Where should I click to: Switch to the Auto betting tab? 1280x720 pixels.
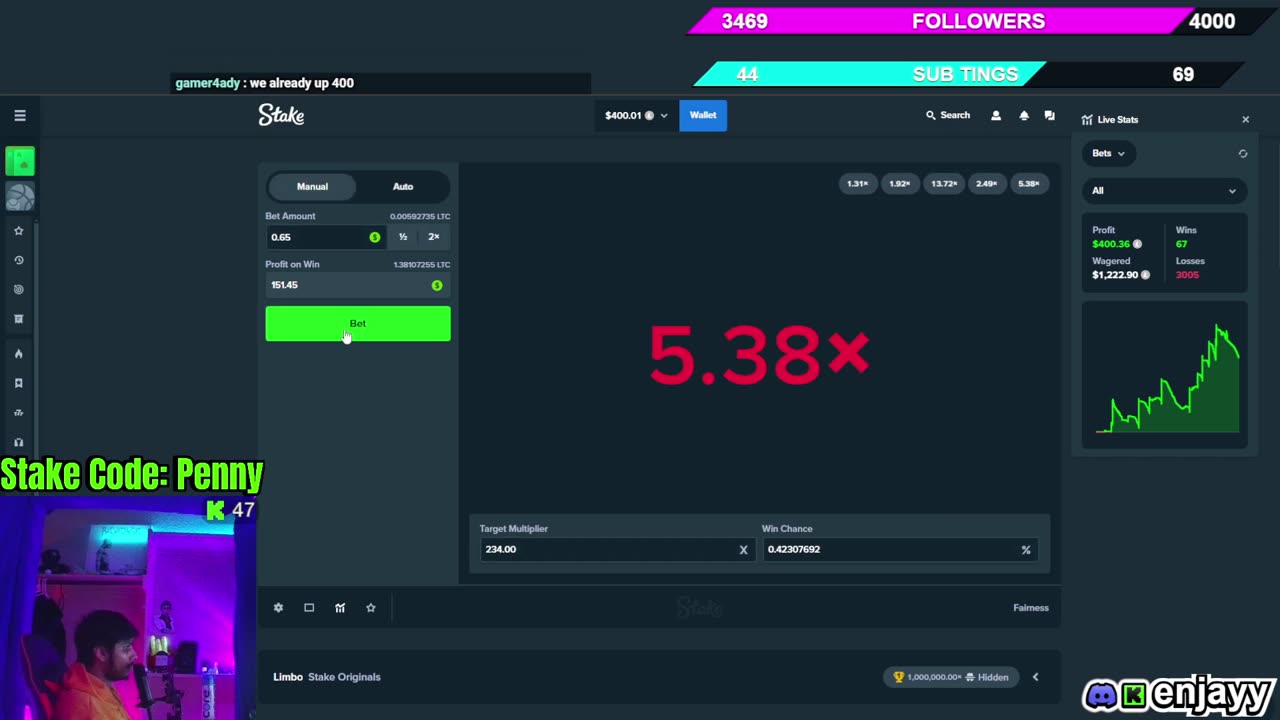click(x=403, y=186)
